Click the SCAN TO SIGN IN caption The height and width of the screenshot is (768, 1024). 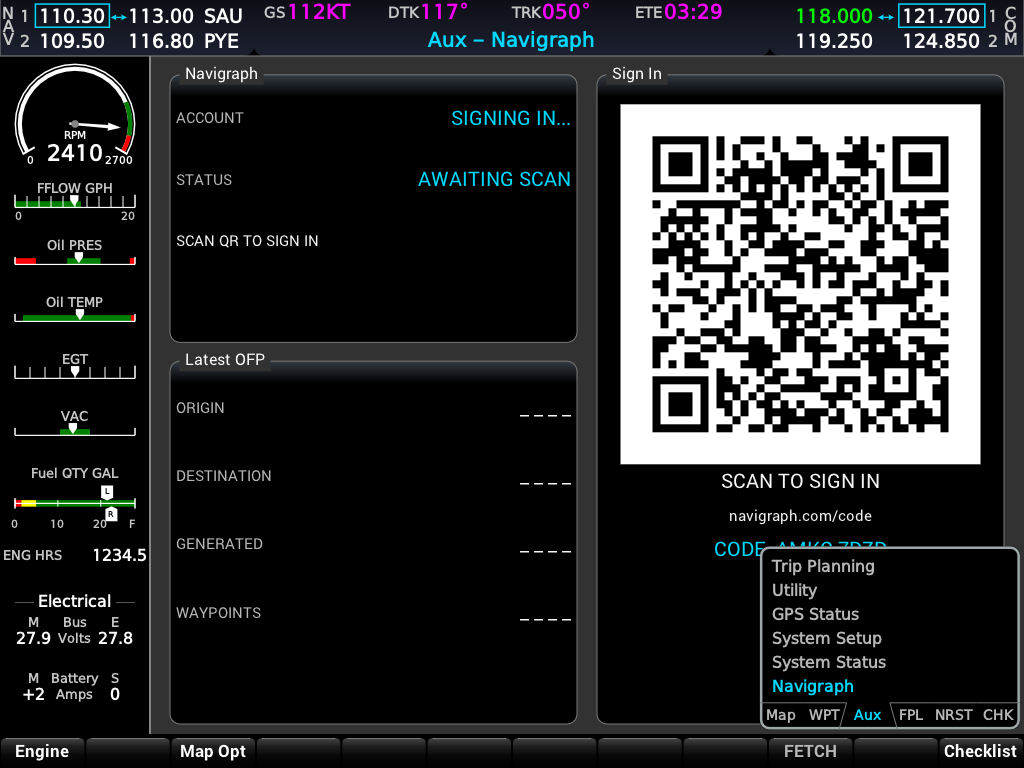click(x=800, y=481)
